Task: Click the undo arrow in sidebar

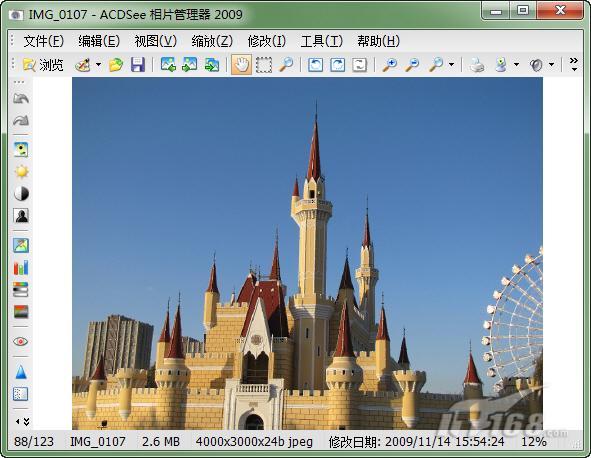Action: coord(21,99)
